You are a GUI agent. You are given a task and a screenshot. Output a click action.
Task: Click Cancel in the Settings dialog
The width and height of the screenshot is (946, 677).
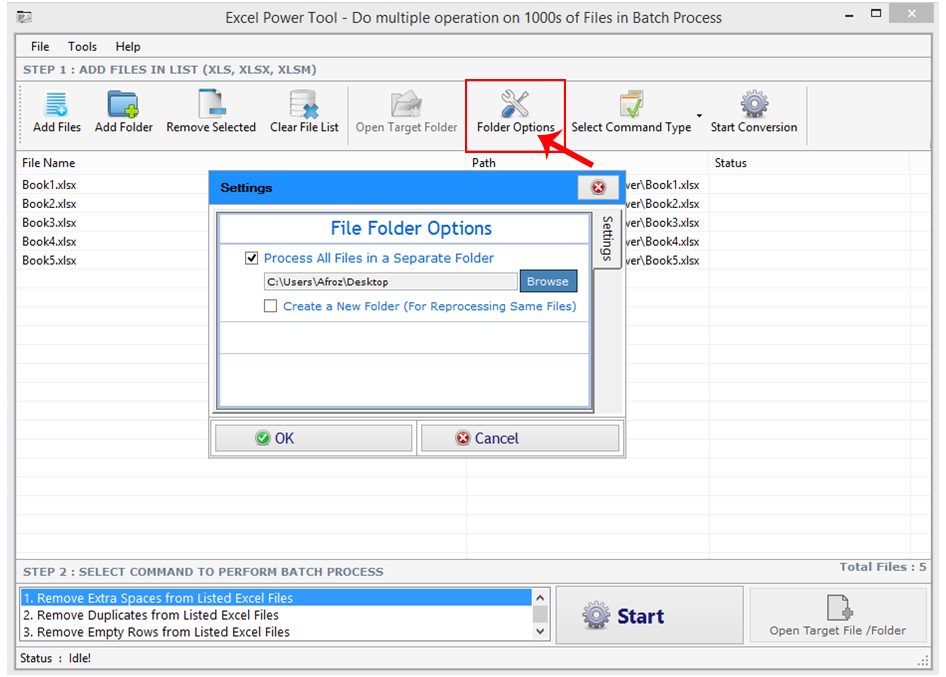click(519, 438)
